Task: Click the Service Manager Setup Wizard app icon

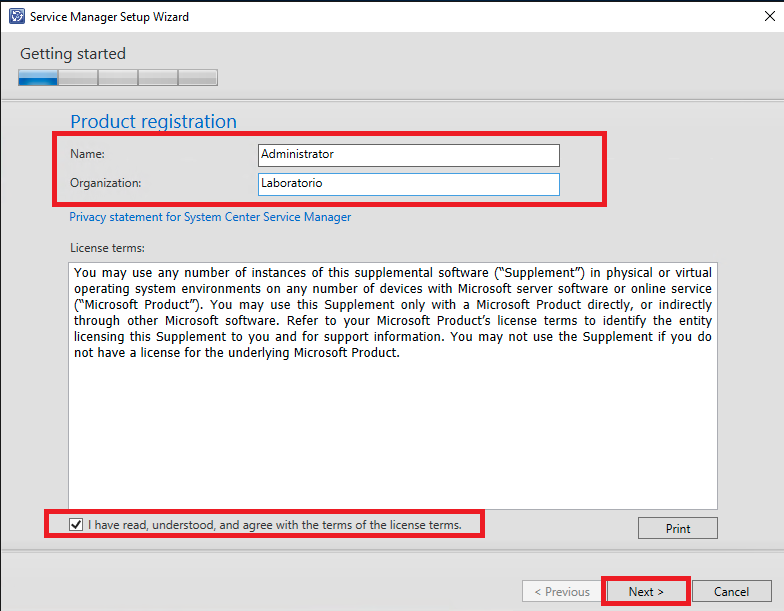Action: point(16,16)
